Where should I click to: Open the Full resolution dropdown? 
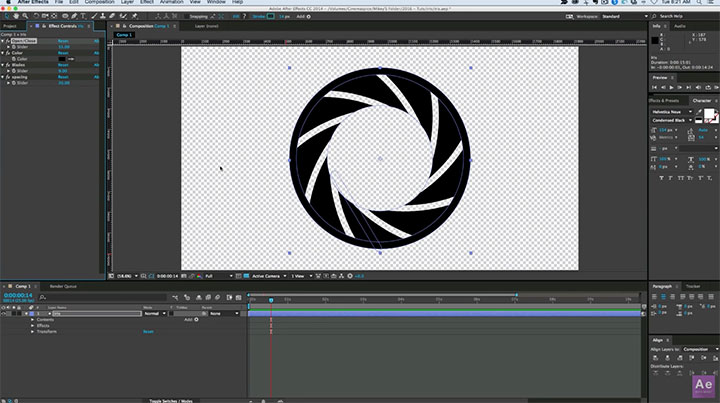[219, 276]
